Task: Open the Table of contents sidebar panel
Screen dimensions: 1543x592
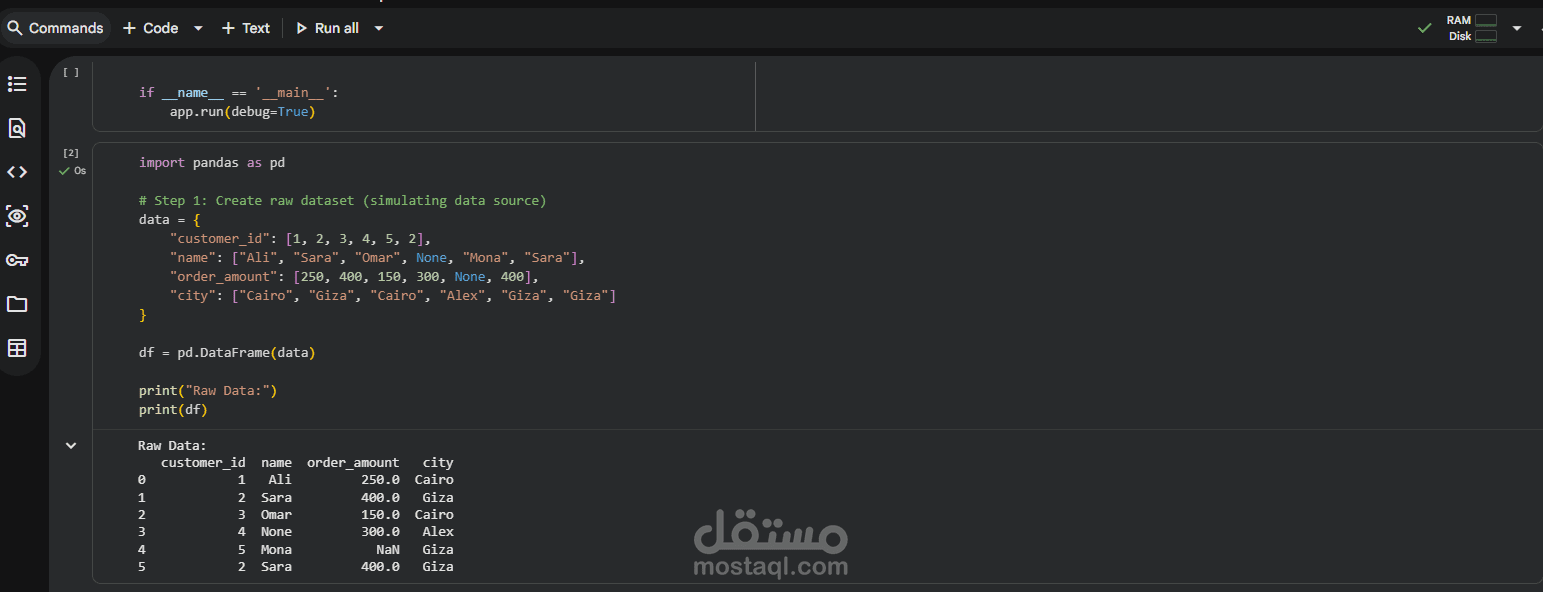Action: click(18, 84)
